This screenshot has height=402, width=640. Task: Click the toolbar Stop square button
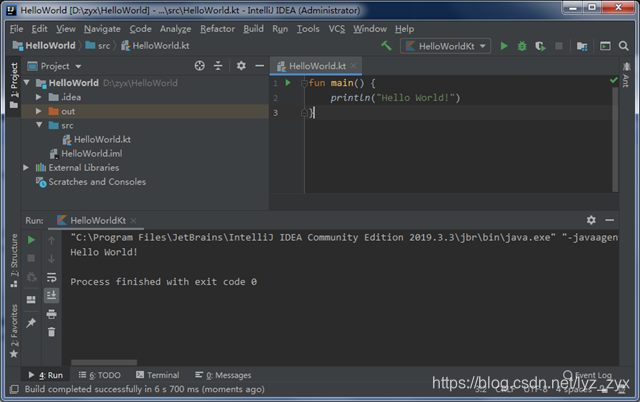click(559, 46)
